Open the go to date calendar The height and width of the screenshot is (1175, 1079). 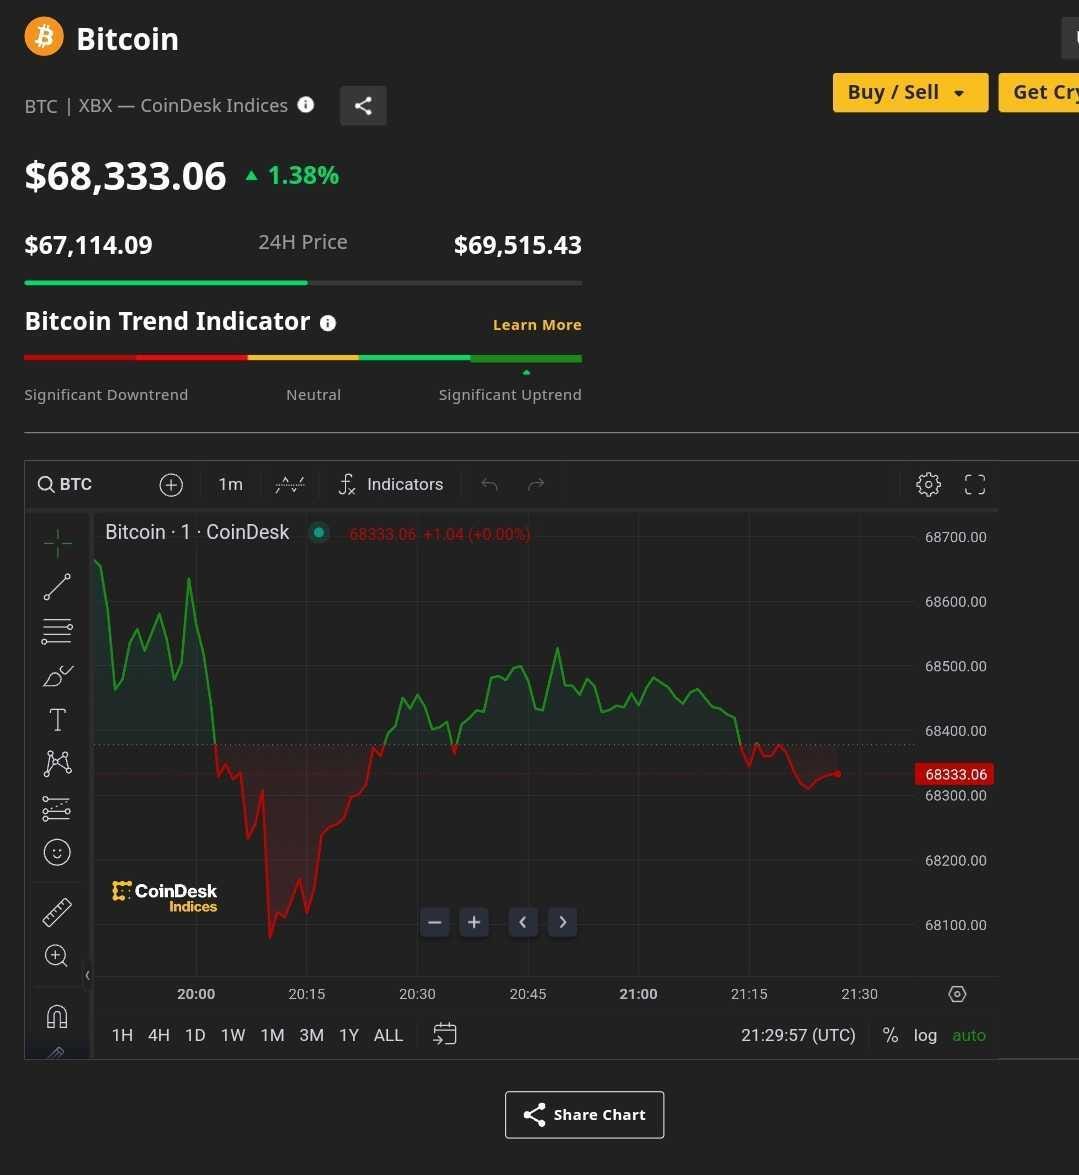click(x=445, y=1034)
